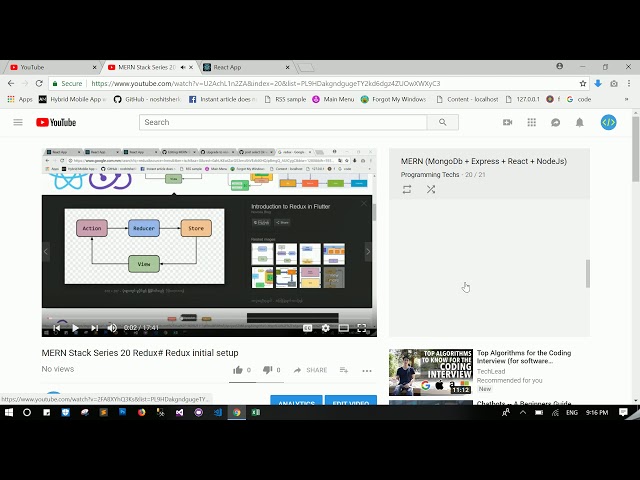Open the Action Center notifications
Image resolution: width=640 pixels, height=480 pixels.
[623, 412]
